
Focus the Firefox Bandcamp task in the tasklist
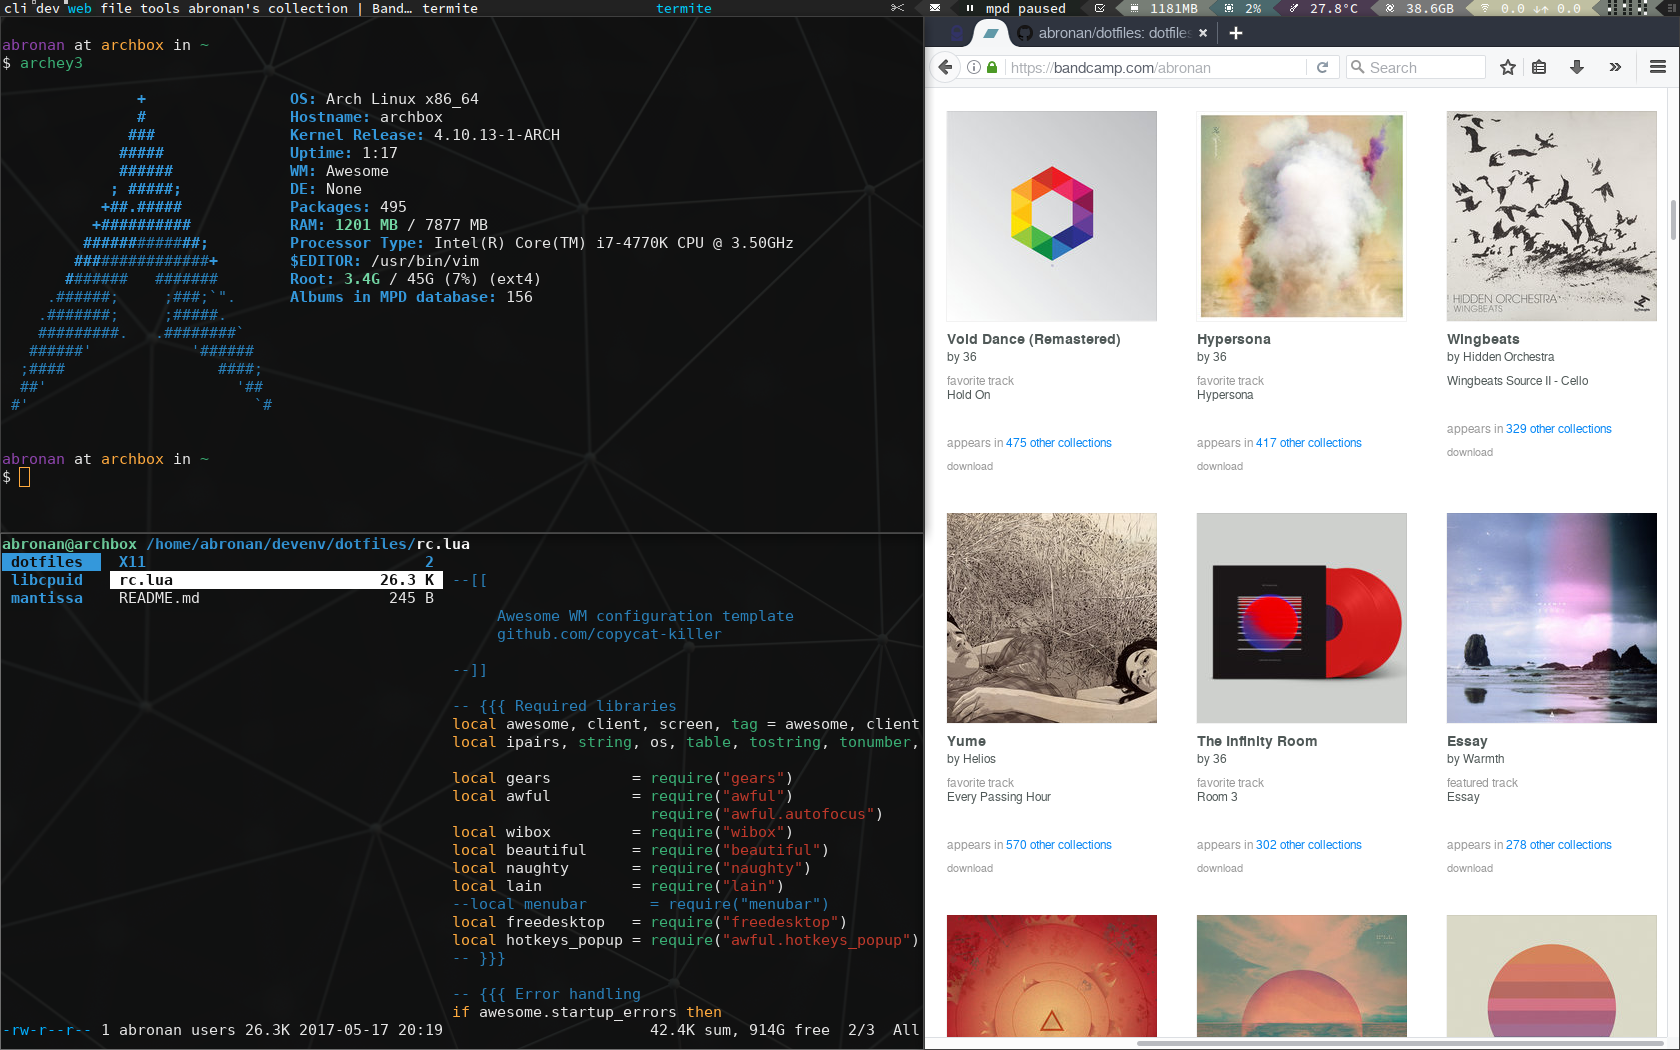coord(300,8)
